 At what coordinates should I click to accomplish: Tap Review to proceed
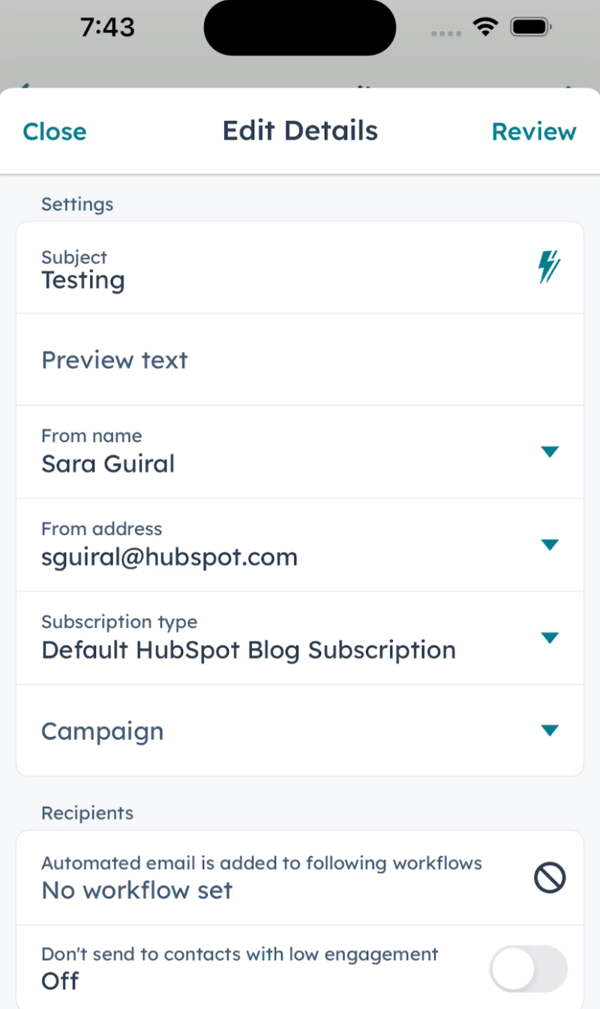point(534,131)
